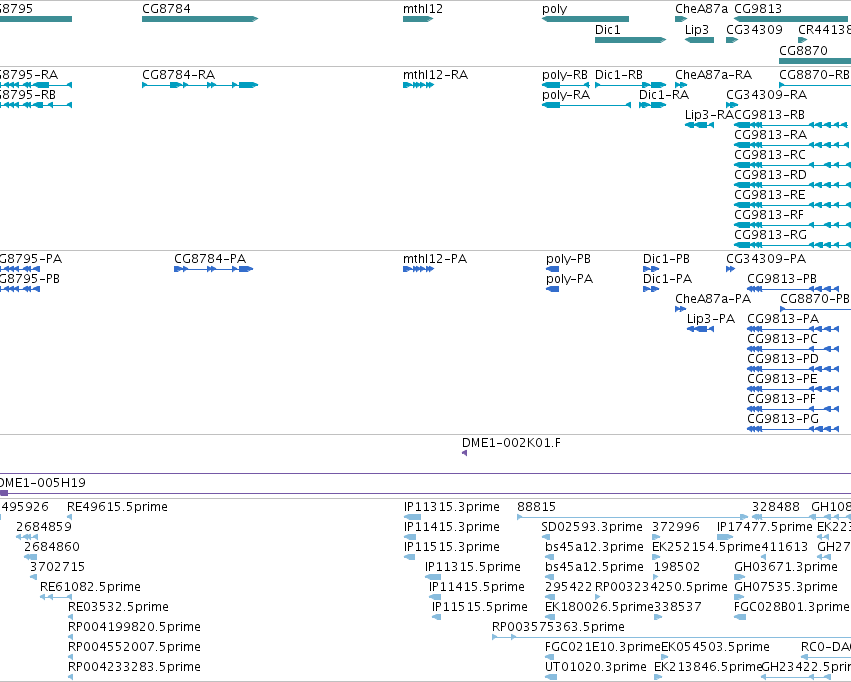The height and width of the screenshot is (682, 851).
Task: Click the CG34309-PA protein label
Action: 766,259
